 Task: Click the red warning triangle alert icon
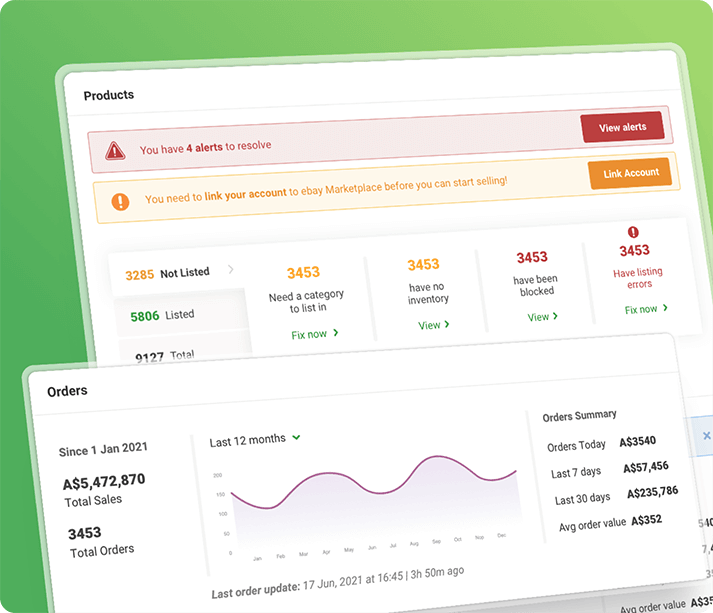coord(116,150)
